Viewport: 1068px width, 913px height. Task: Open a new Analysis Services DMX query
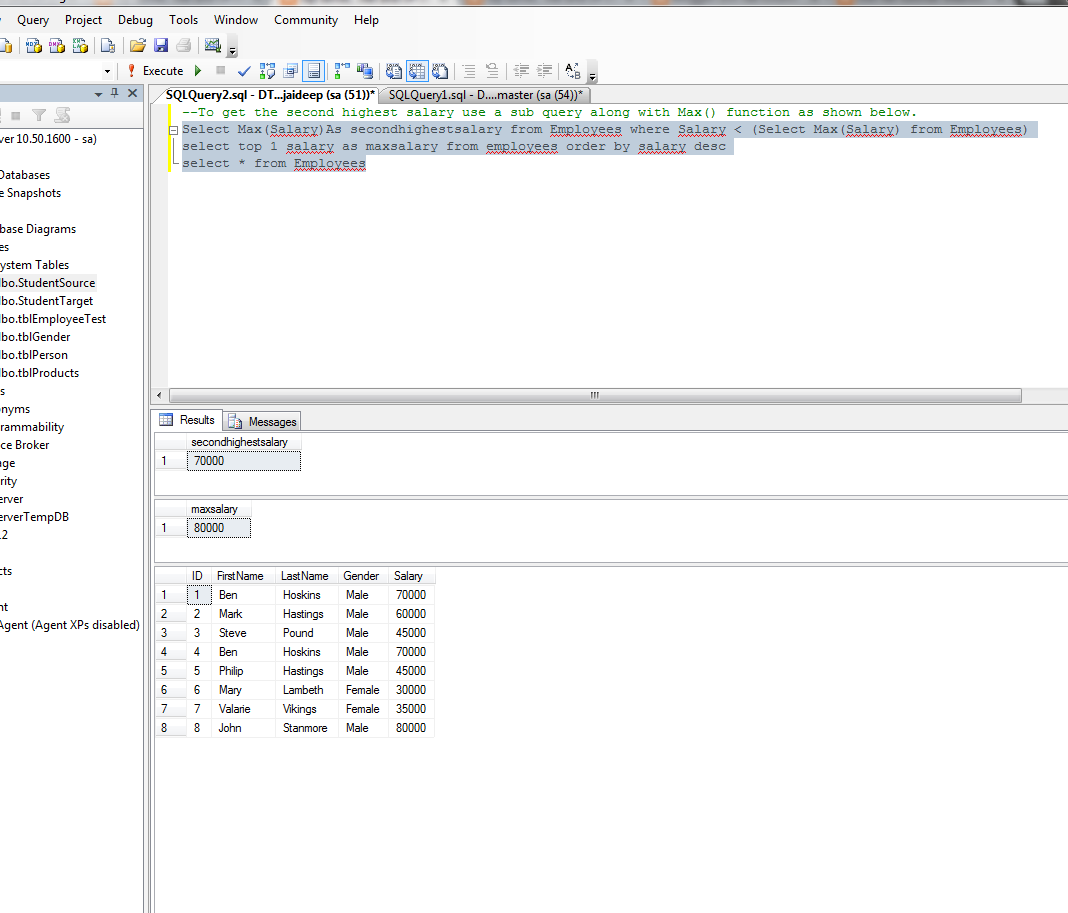[57, 46]
